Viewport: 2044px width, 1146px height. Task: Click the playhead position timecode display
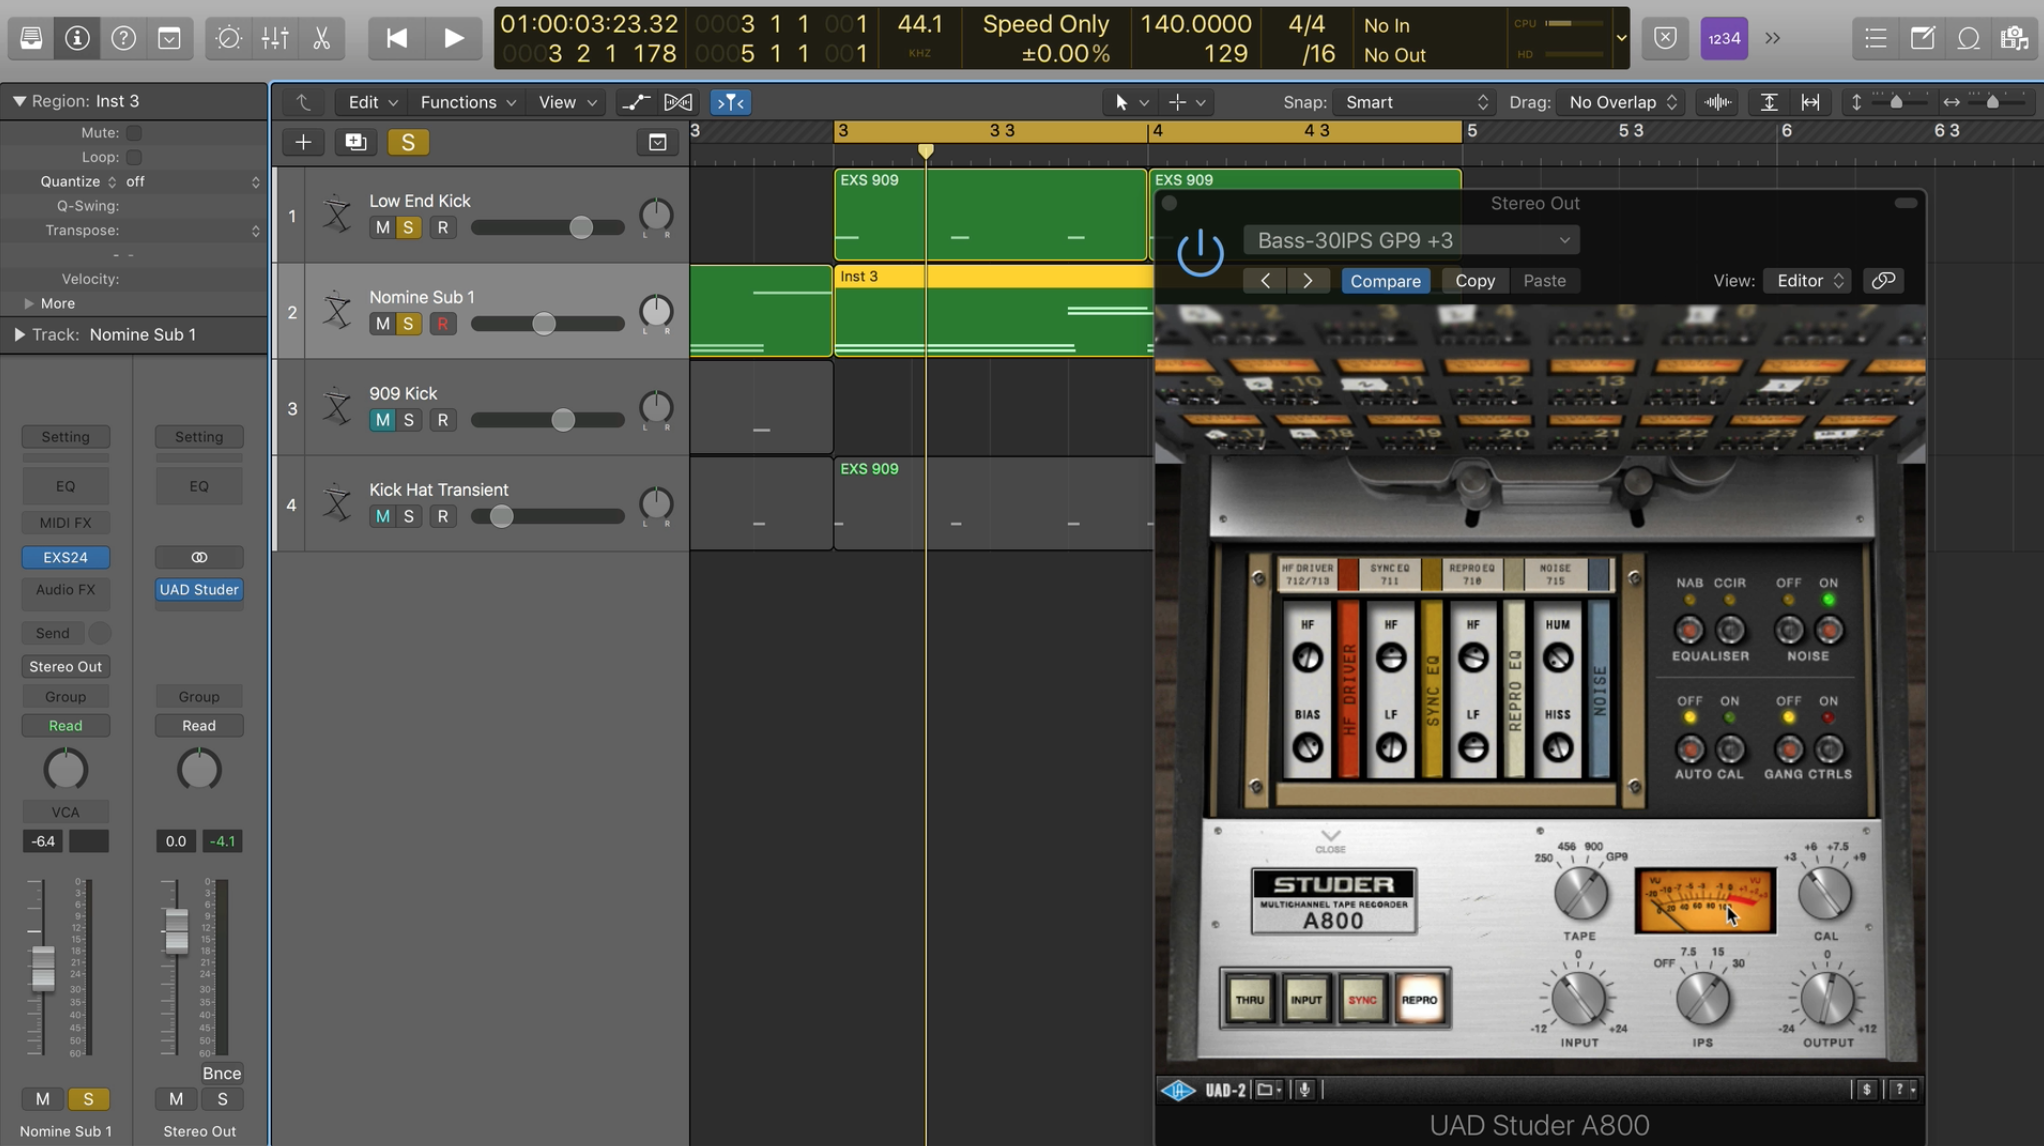588,24
